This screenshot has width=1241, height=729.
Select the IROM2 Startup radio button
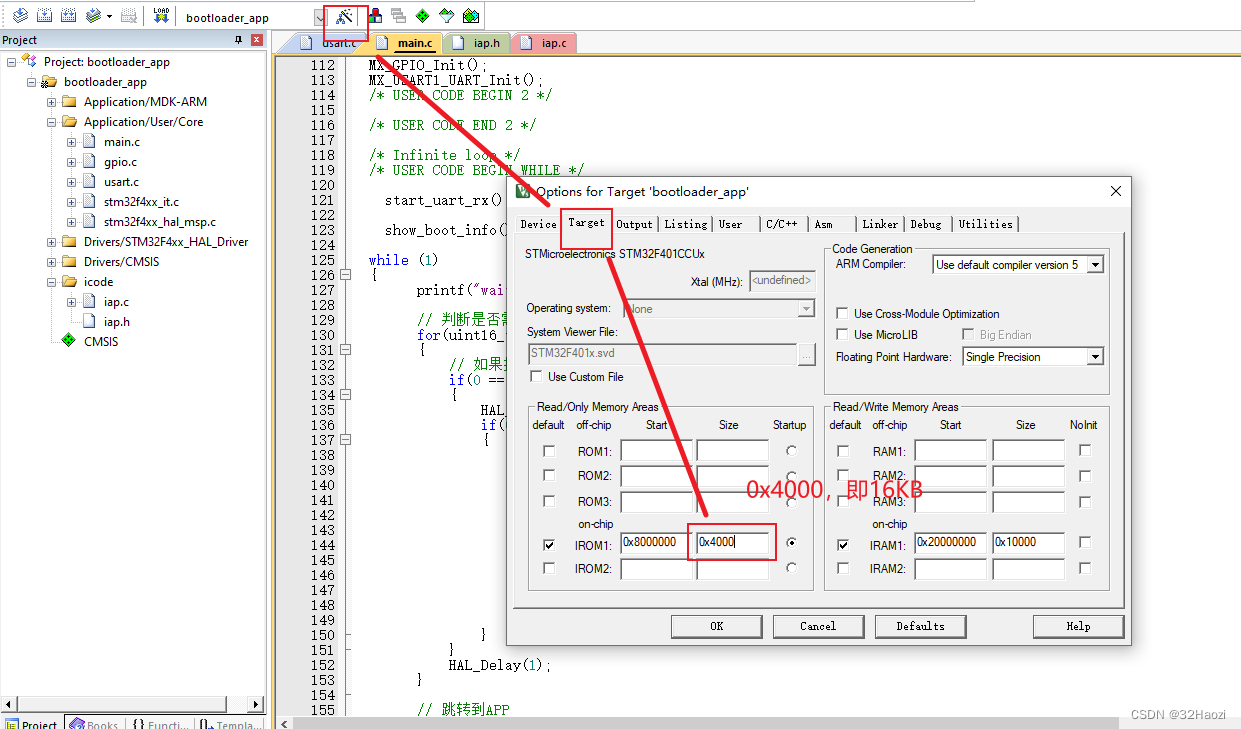(791, 568)
